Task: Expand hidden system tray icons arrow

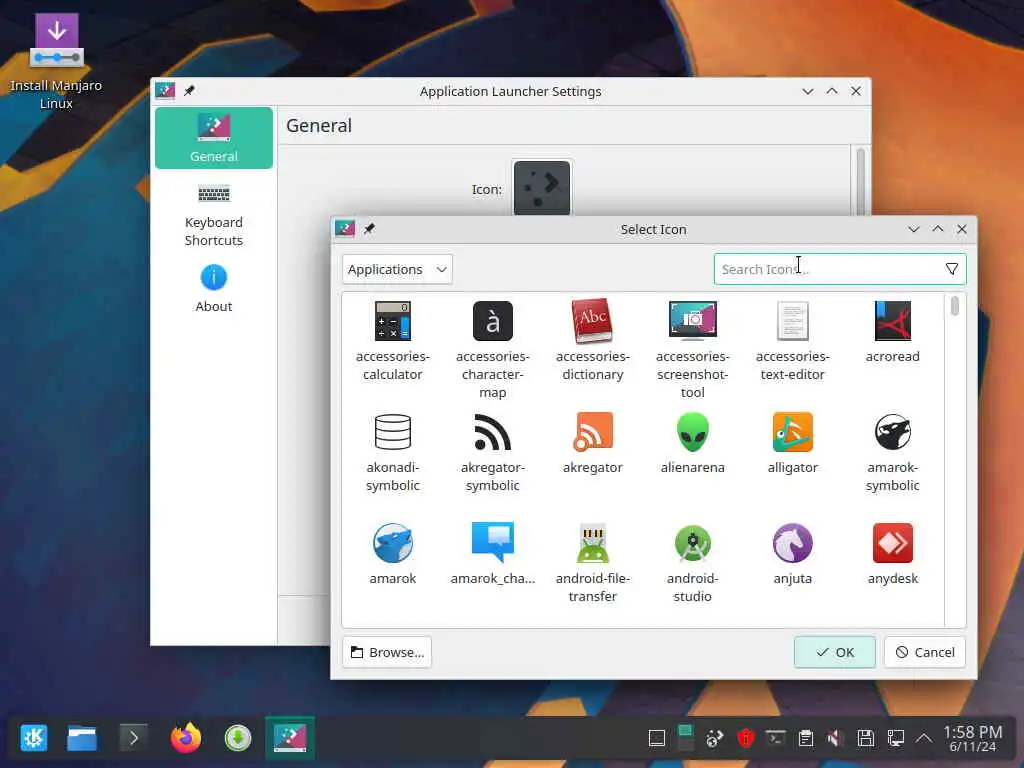Action: [923, 738]
